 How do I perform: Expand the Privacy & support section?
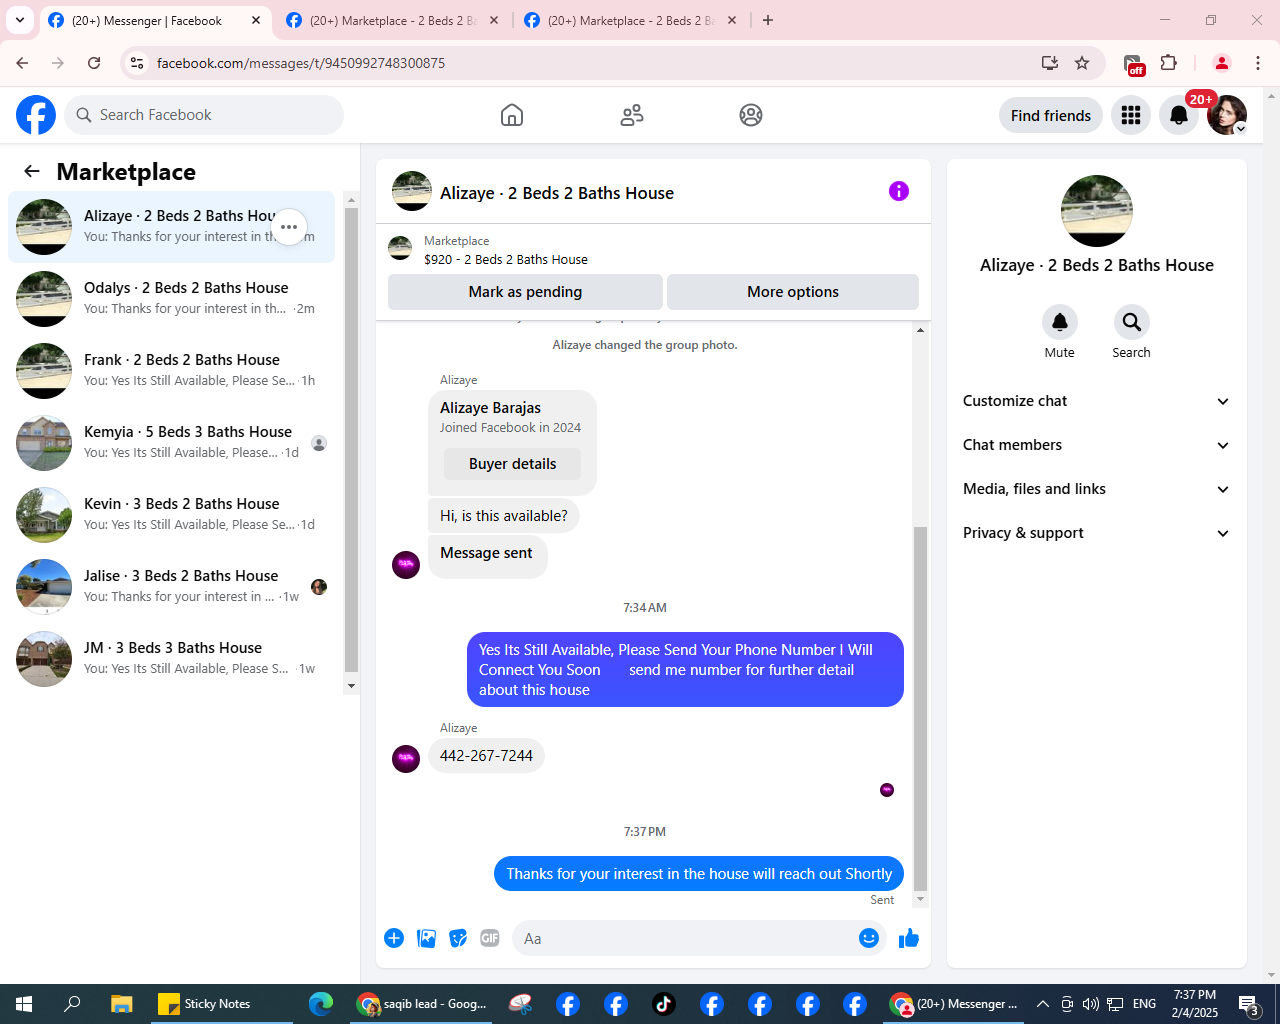pos(1097,533)
